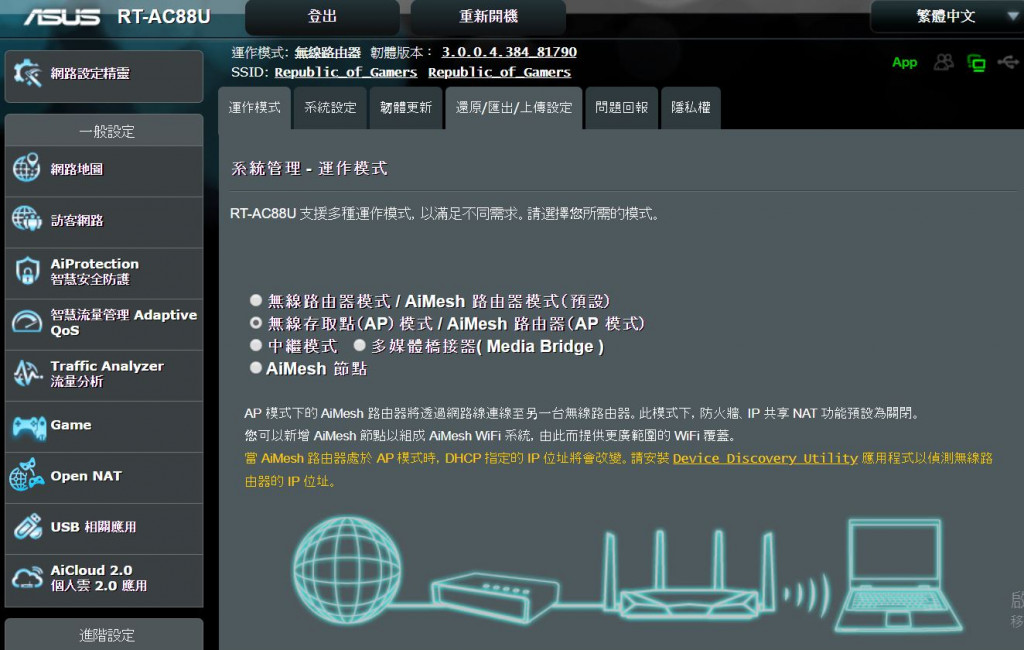The height and width of the screenshot is (650, 1024).
Task: Click the 訪客網路 guest network icon
Action: tap(27, 219)
